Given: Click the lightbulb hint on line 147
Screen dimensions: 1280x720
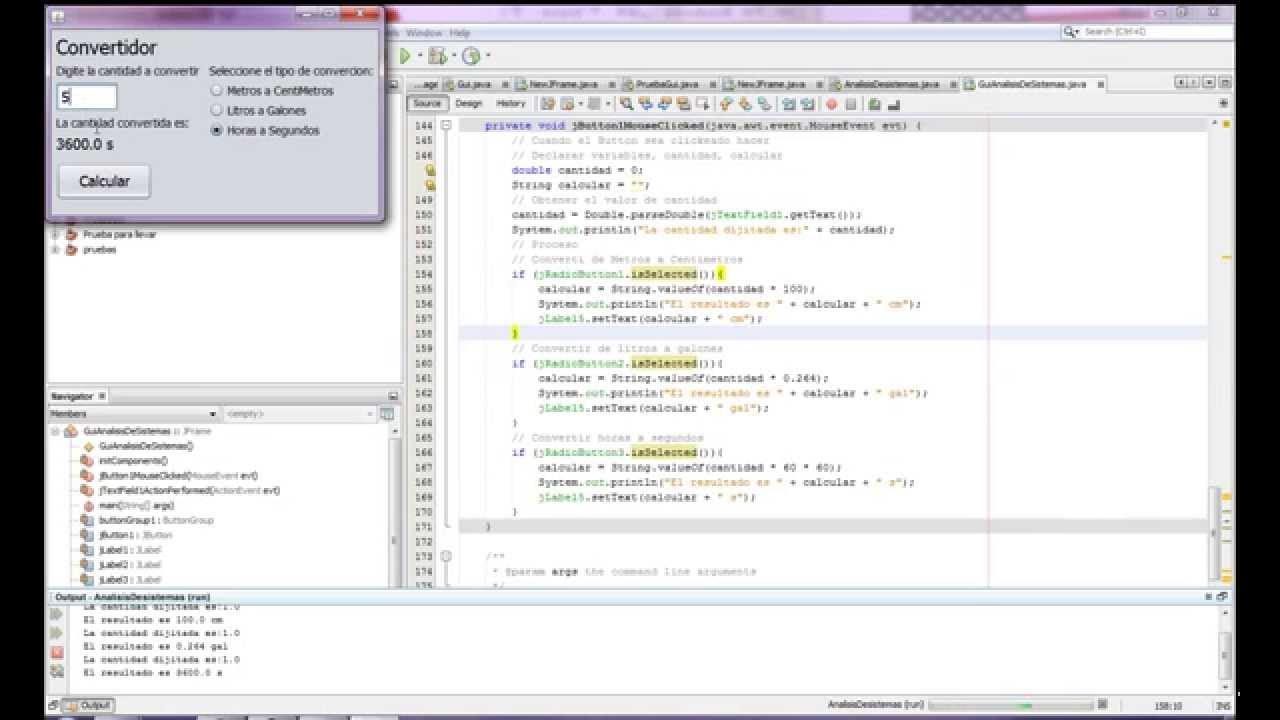Looking at the screenshot, I should coord(430,170).
